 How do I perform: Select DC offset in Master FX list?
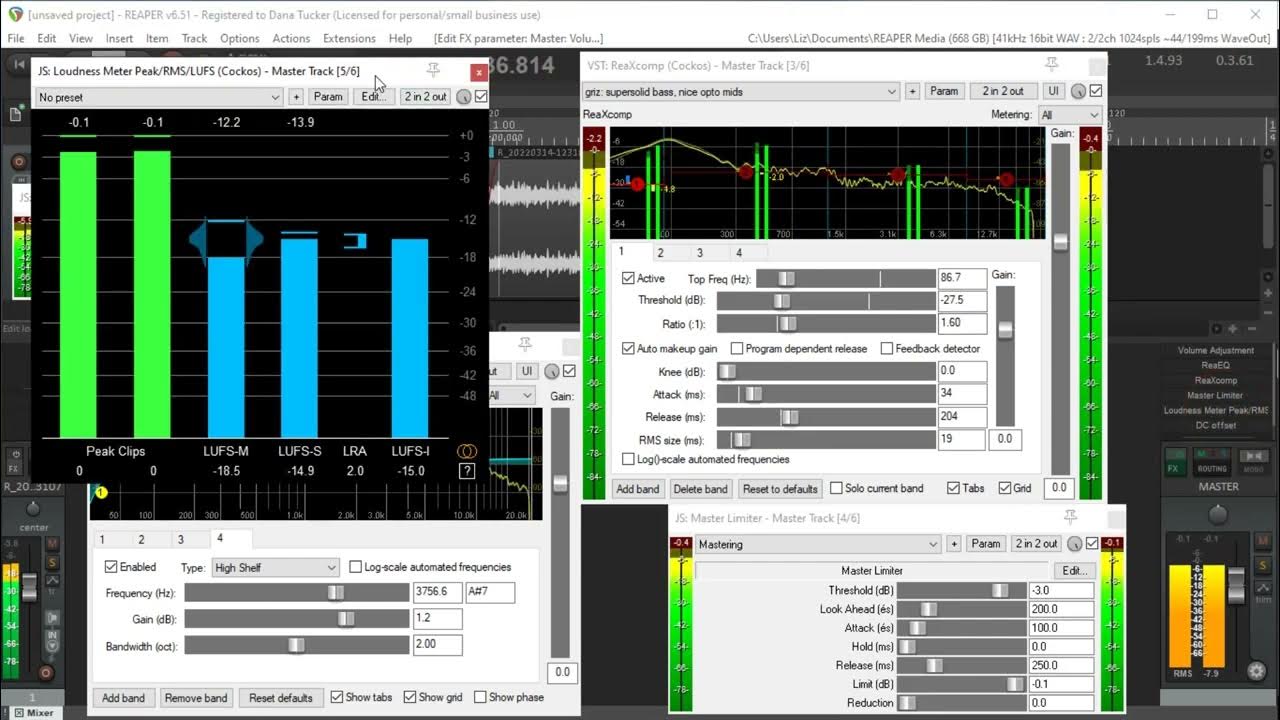(1216, 425)
